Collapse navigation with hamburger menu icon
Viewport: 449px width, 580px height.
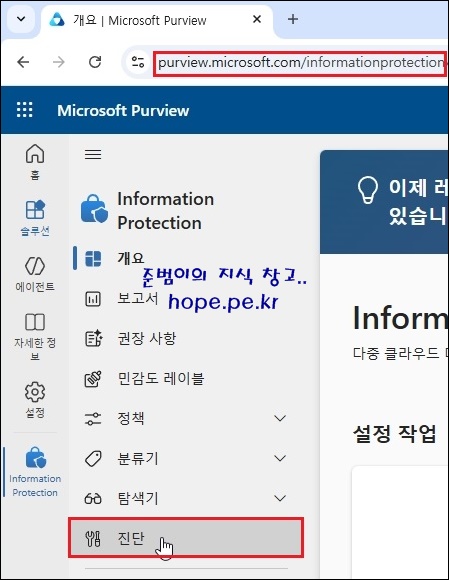[93, 154]
